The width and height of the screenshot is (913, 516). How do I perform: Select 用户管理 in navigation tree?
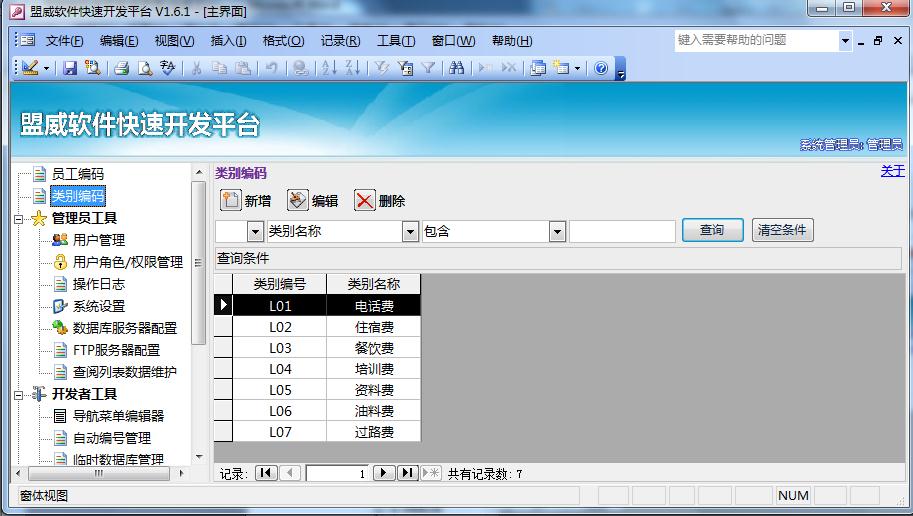coord(98,240)
